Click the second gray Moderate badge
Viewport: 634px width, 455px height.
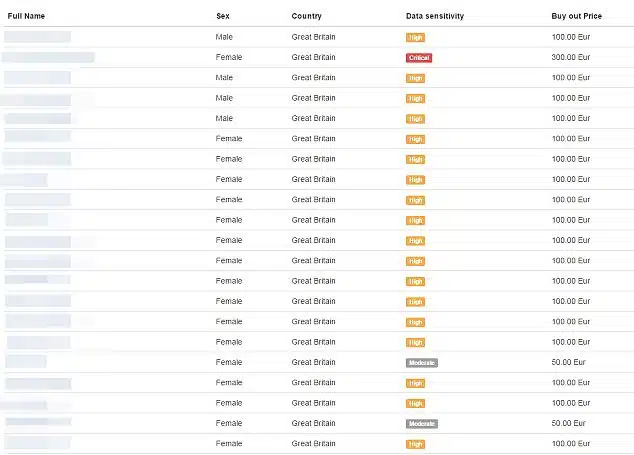pyautogui.click(x=422, y=424)
